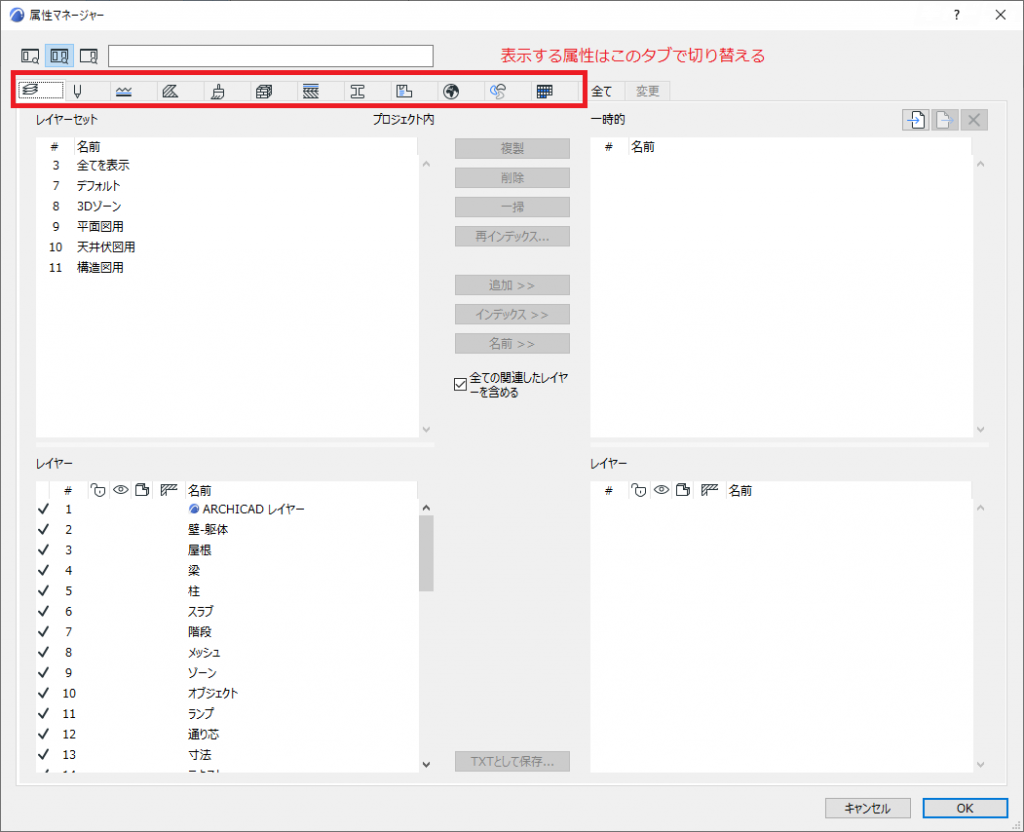Click the 追加 >> button
Viewport: 1024px width, 832px height.
[x=512, y=285]
